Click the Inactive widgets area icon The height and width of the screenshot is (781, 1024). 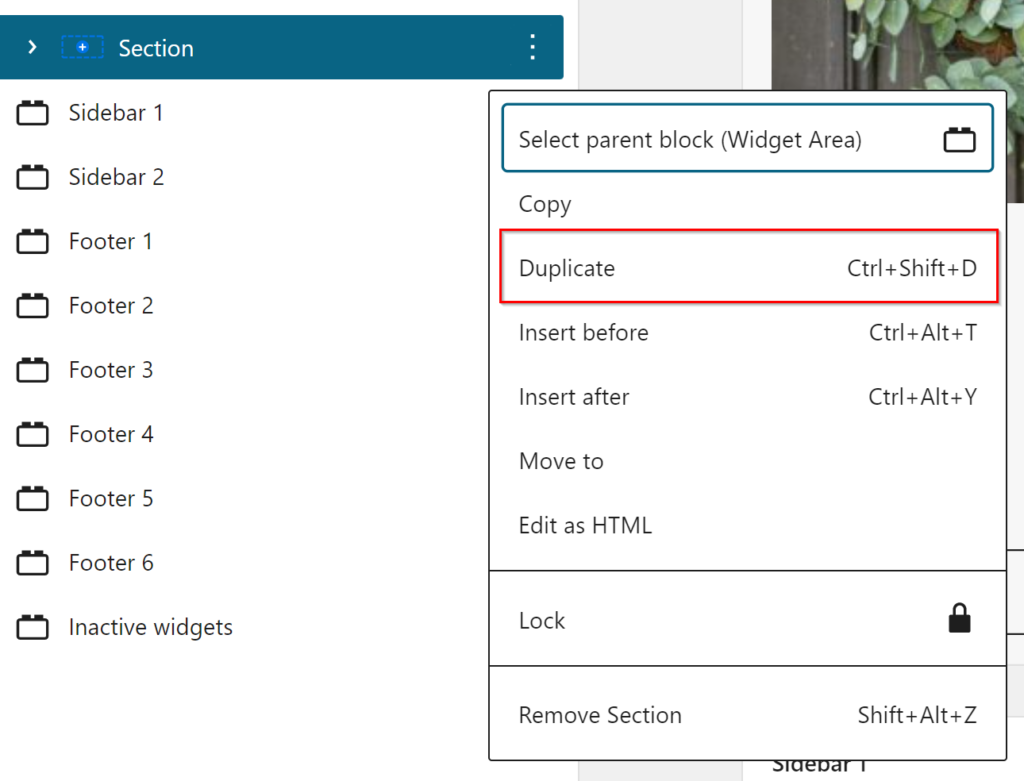[33, 628]
